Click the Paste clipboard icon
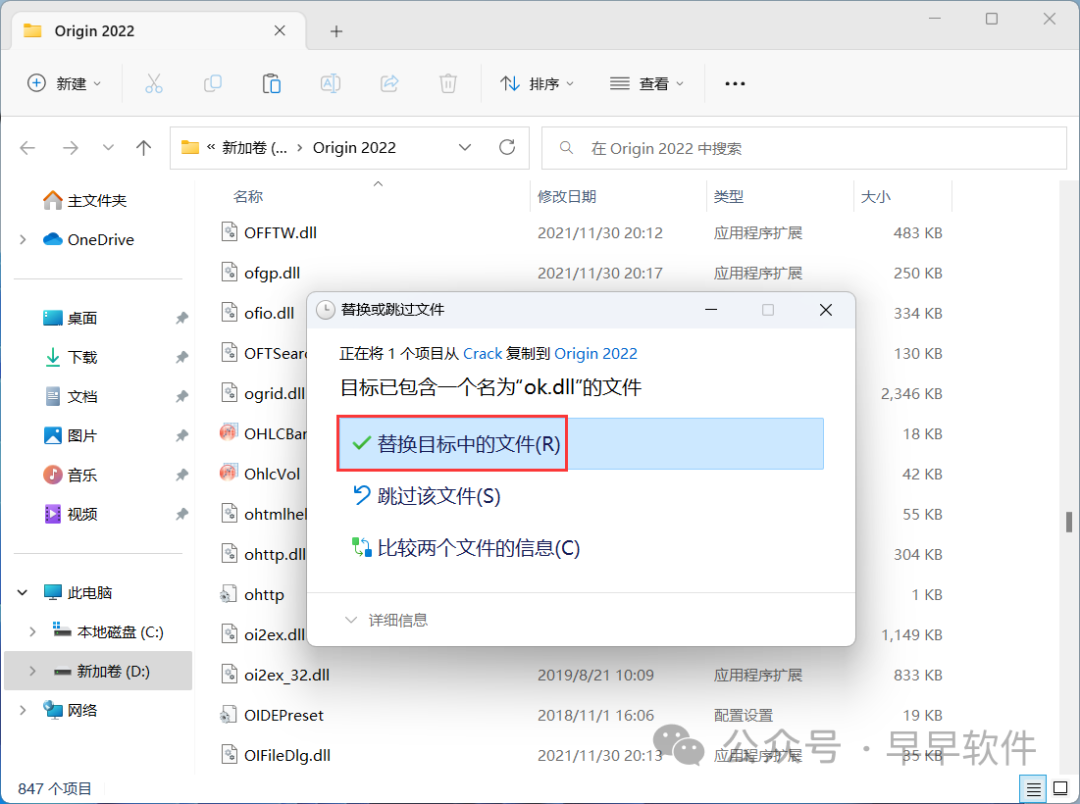 coord(271,84)
